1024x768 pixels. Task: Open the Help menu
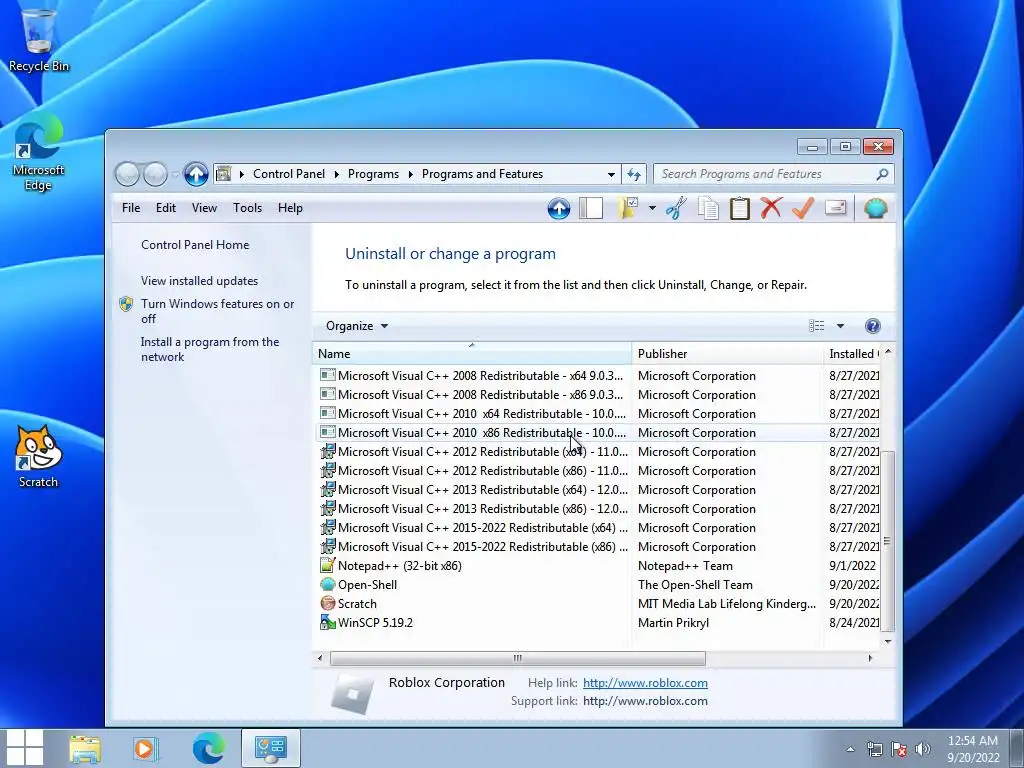tap(290, 208)
